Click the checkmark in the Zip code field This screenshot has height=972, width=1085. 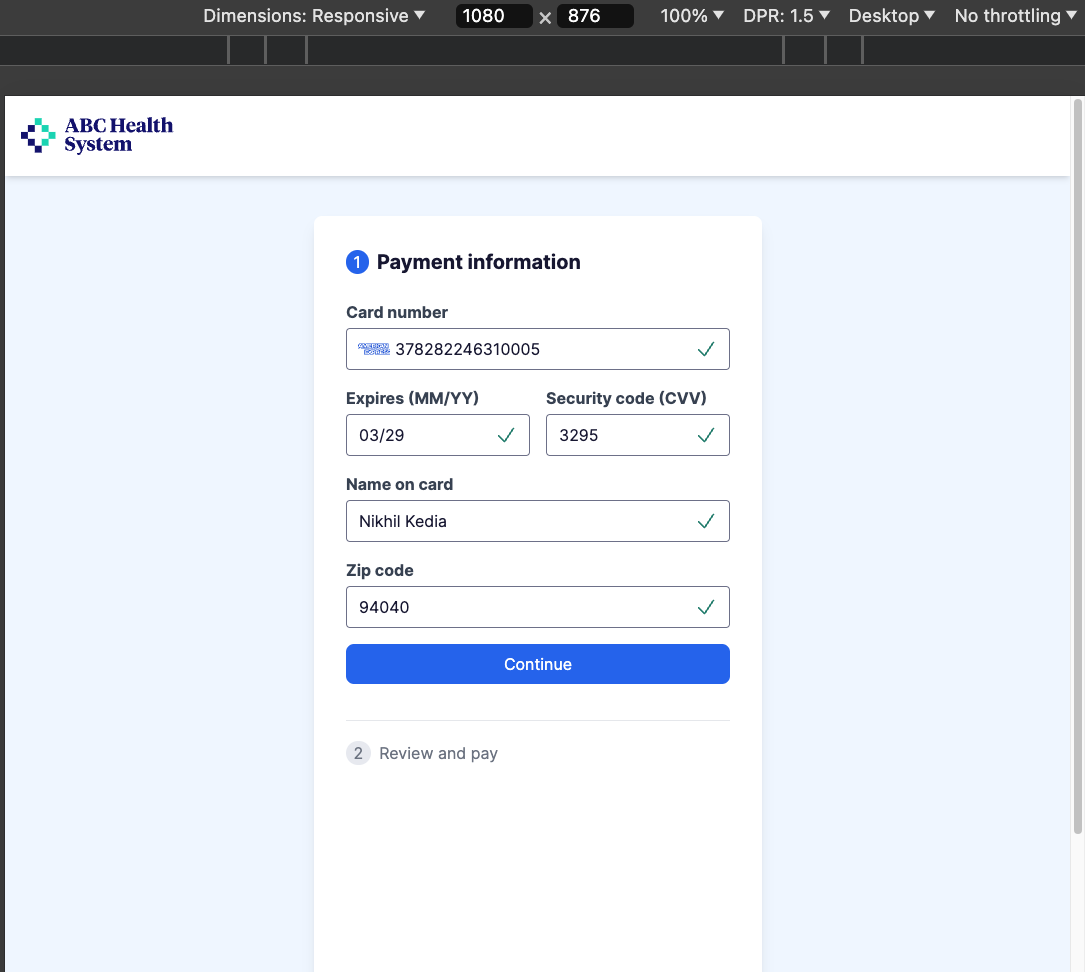click(706, 607)
